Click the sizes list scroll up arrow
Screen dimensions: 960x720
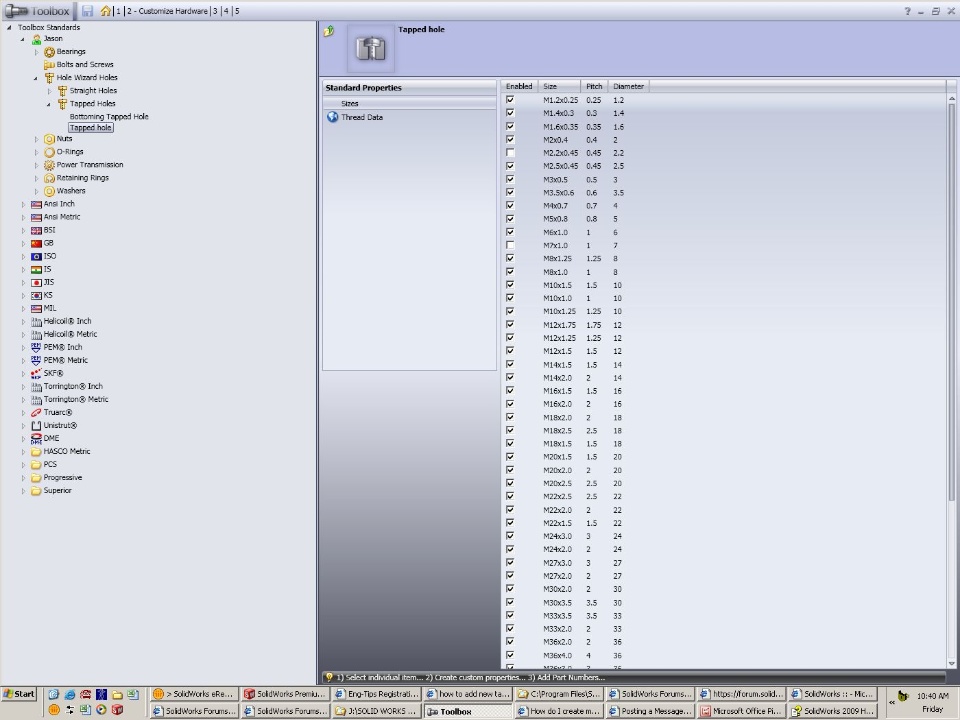[951, 99]
